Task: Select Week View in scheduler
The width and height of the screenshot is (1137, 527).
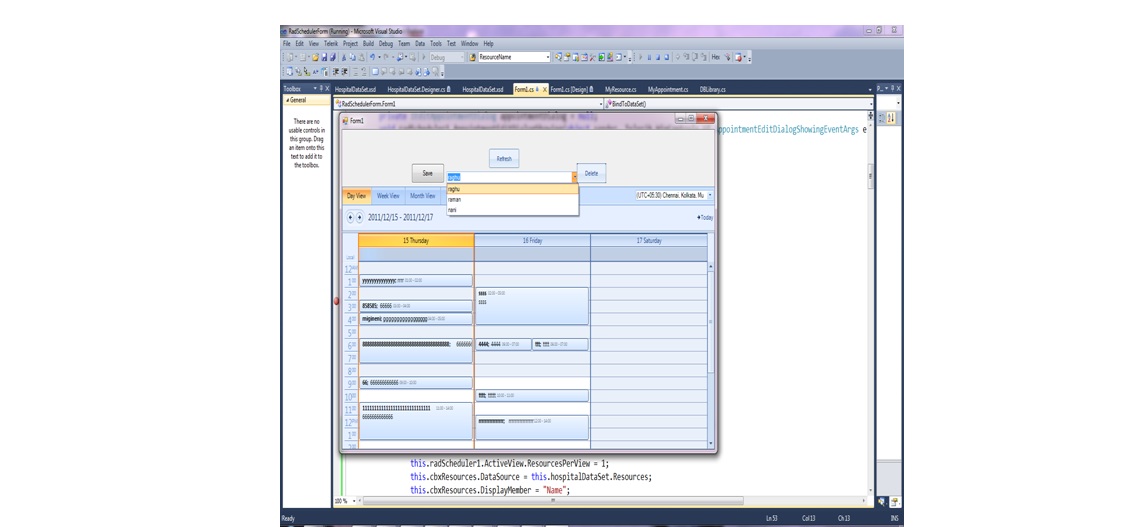Action: coord(388,196)
